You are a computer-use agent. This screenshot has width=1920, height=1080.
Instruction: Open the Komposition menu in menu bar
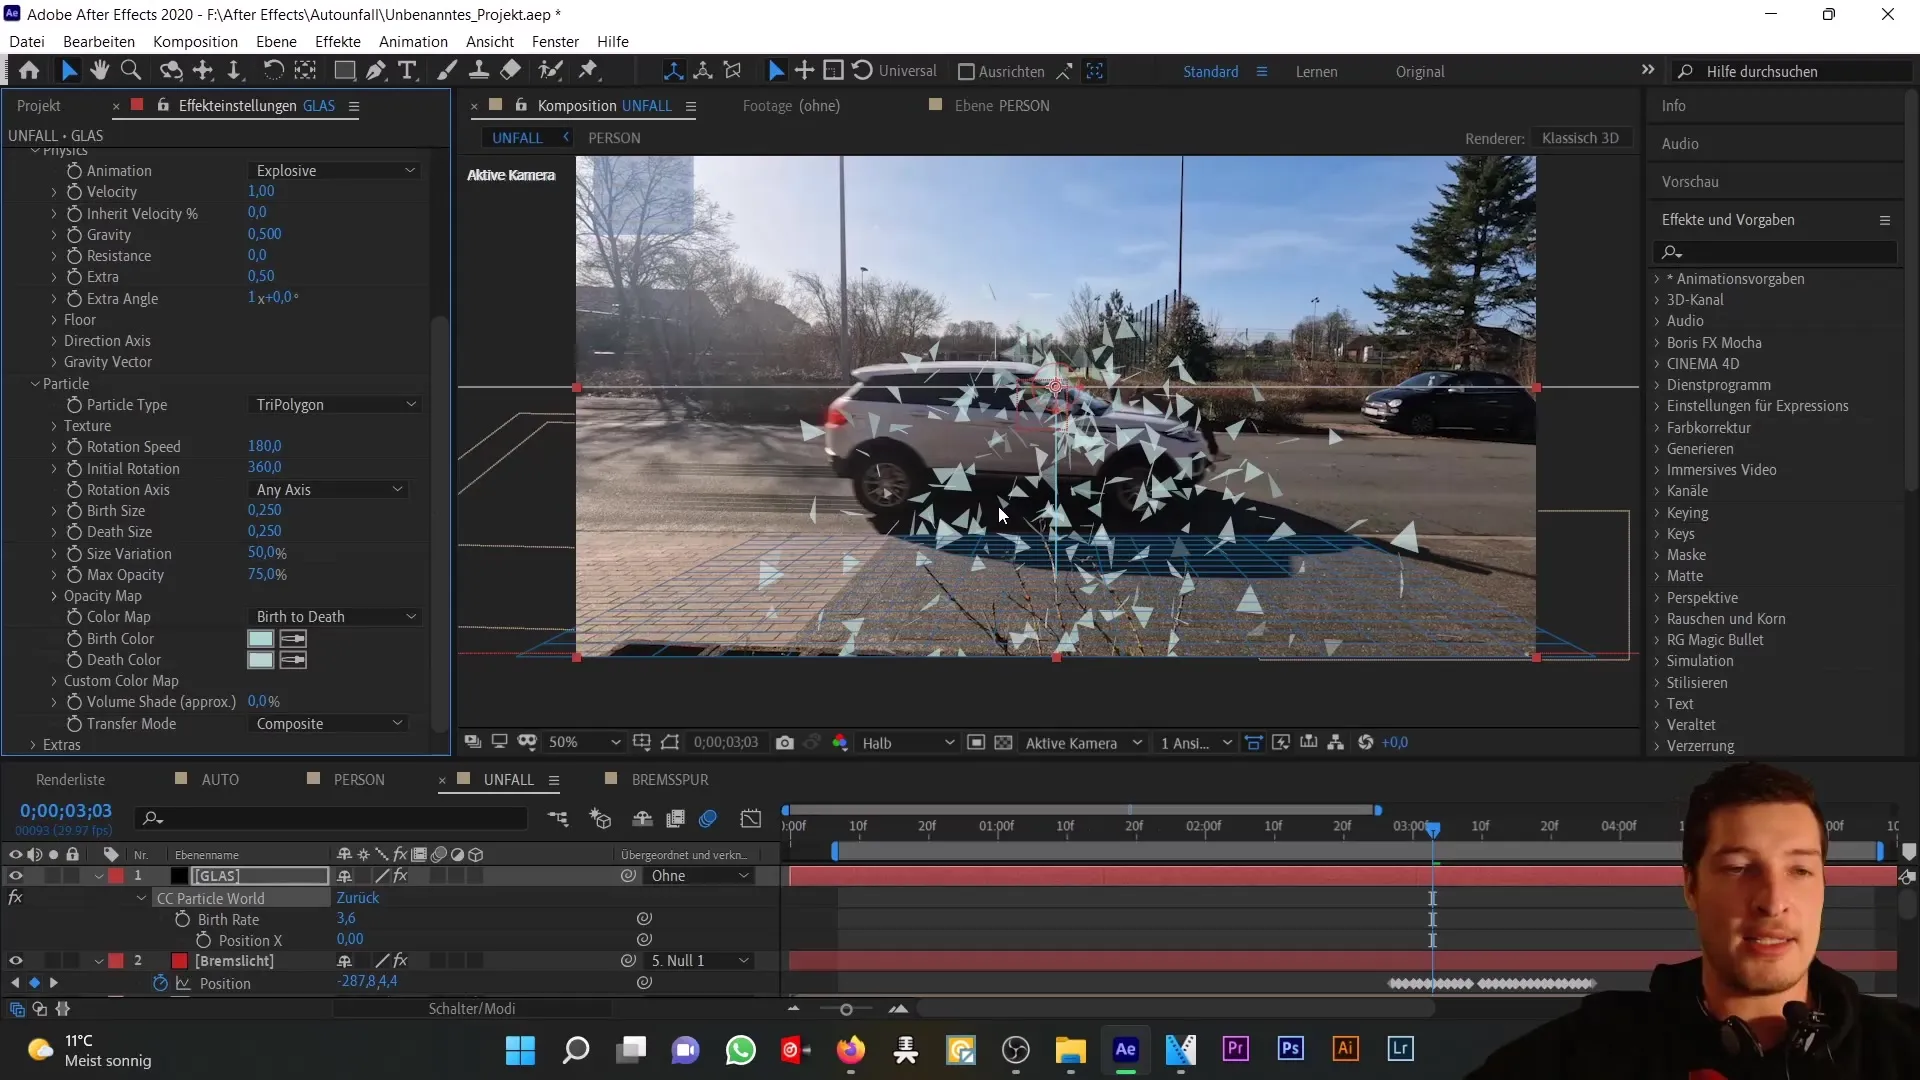click(x=195, y=41)
